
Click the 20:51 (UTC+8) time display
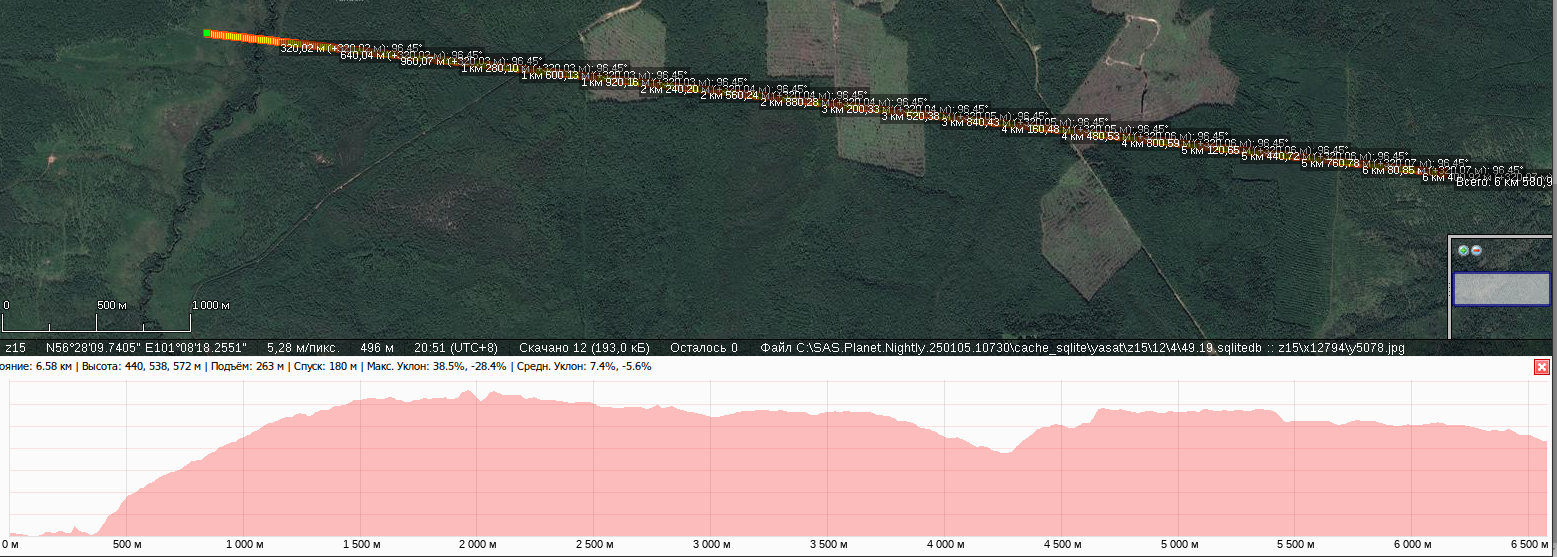[455, 348]
